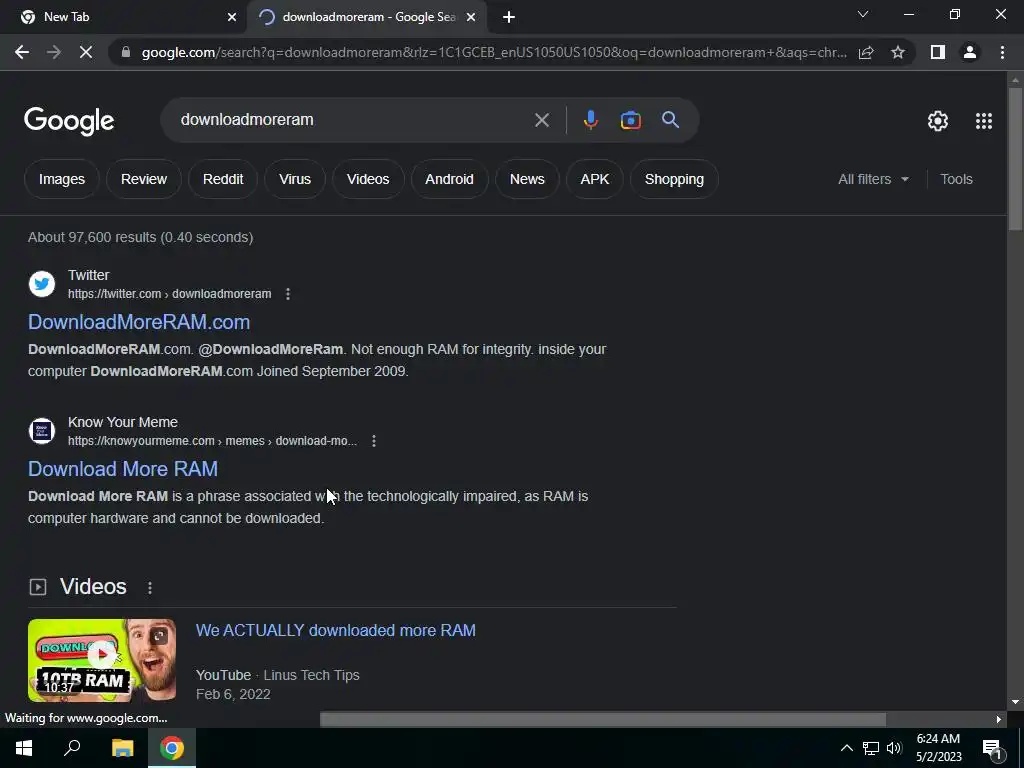The image size is (1024, 768).
Task: Expand All filters dropdown
Action: (x=873, y=179)
